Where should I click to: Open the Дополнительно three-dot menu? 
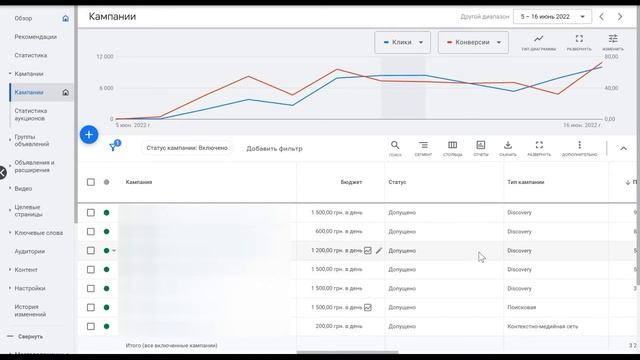click(x=579, y=145)
